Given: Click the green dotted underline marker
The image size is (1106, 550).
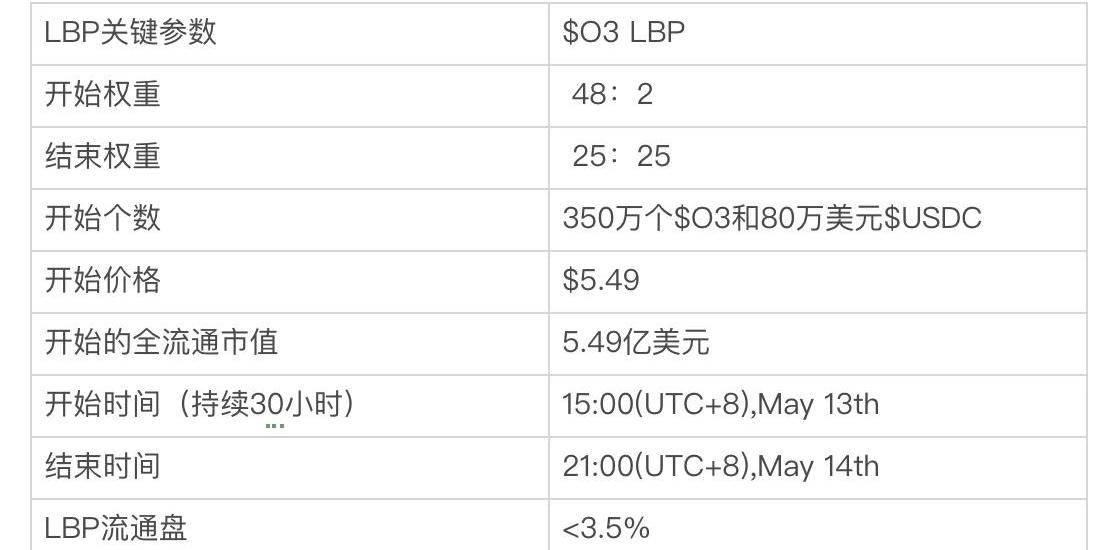Looking at the screenshot, I should pyautogui.click(x=275, y=426).
